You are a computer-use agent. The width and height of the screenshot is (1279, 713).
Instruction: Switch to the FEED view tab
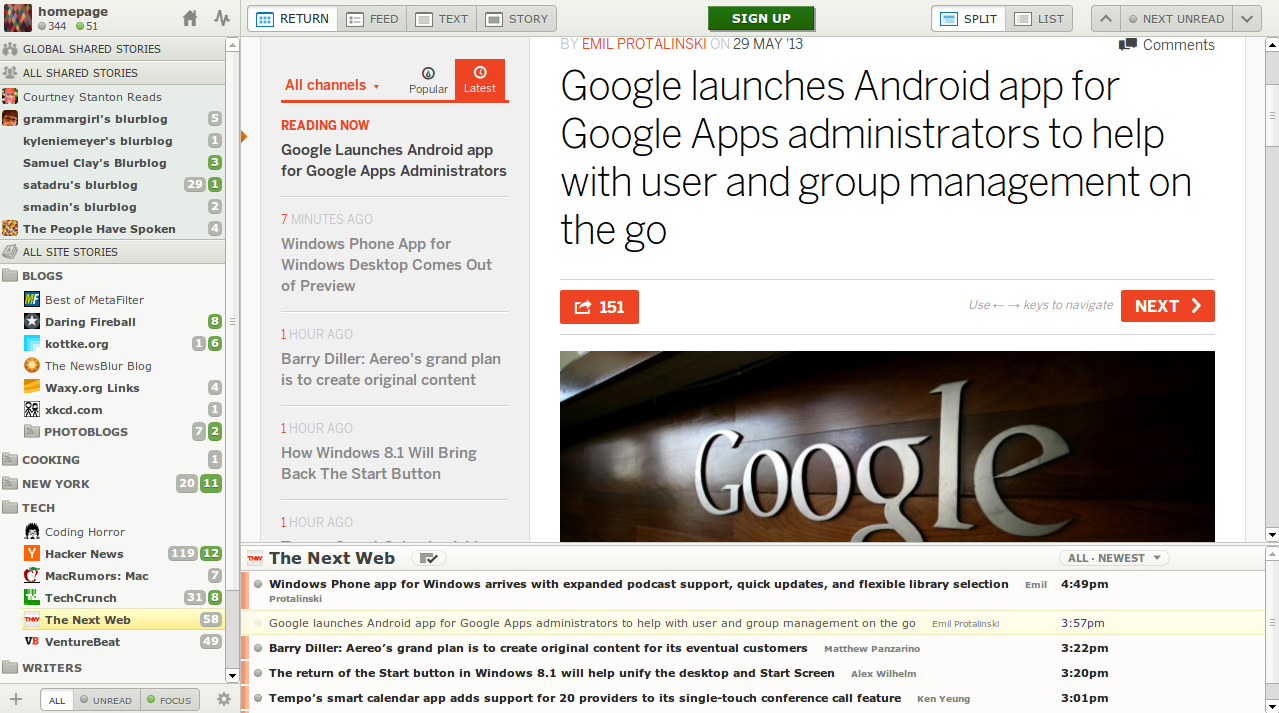[372, 19]
